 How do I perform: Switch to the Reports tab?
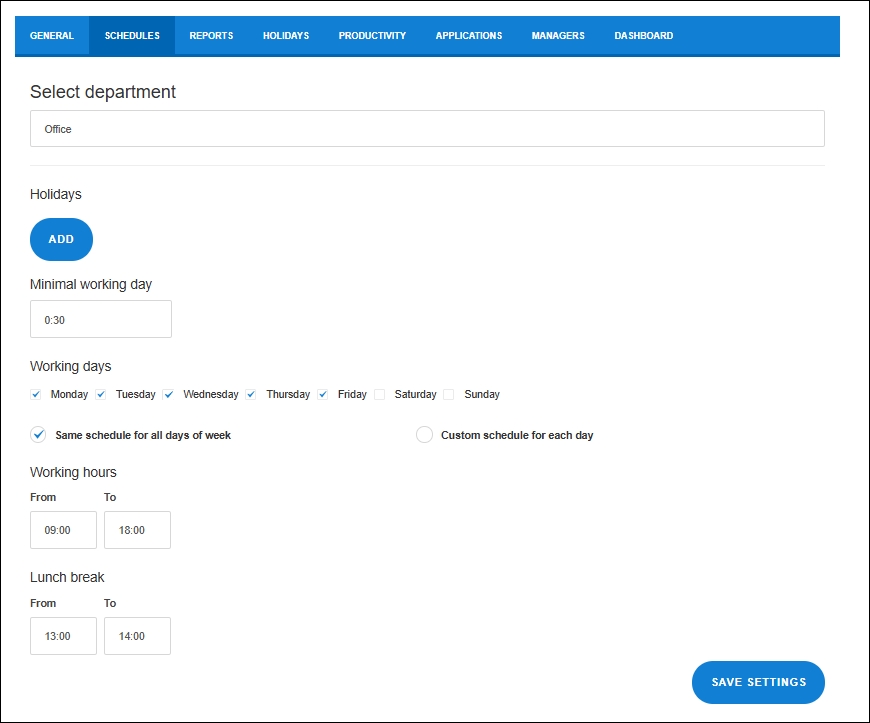click(x=211, y=36)
